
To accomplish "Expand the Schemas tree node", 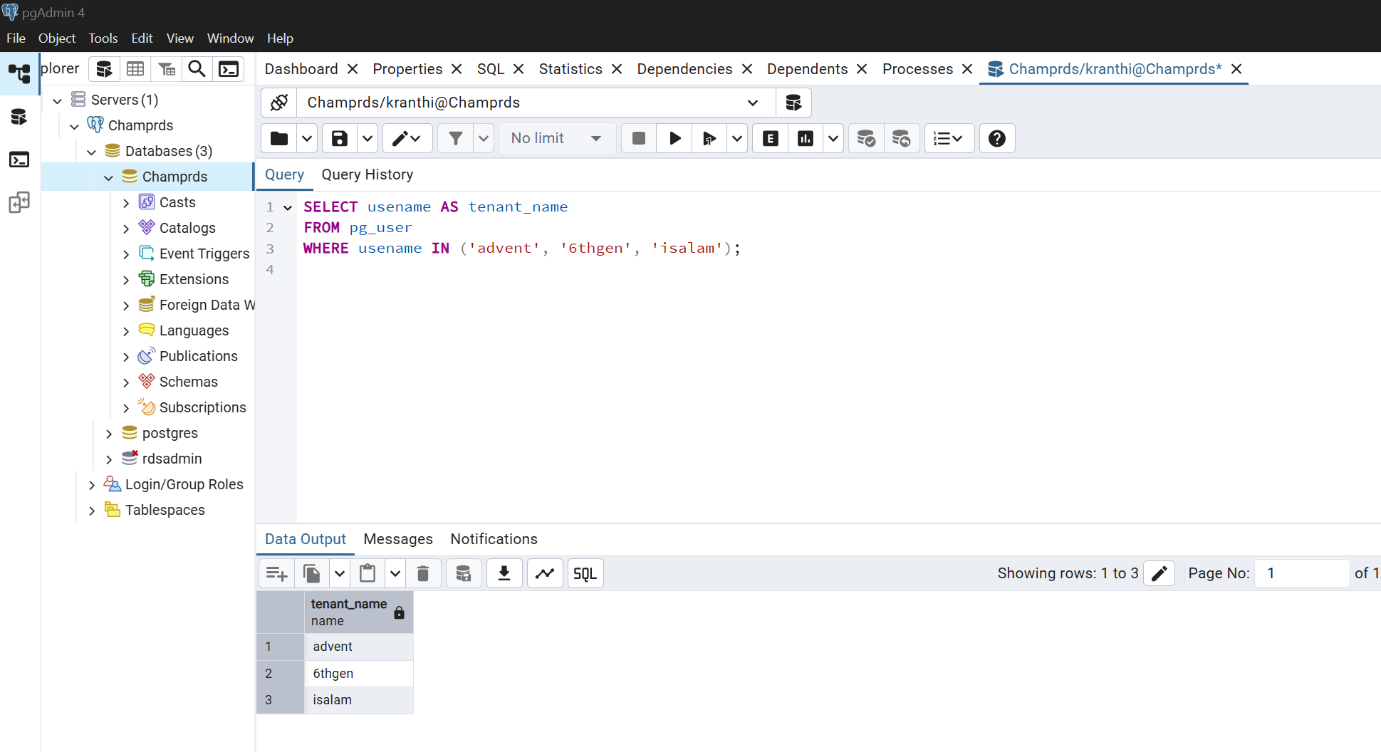I will (126, 382).
